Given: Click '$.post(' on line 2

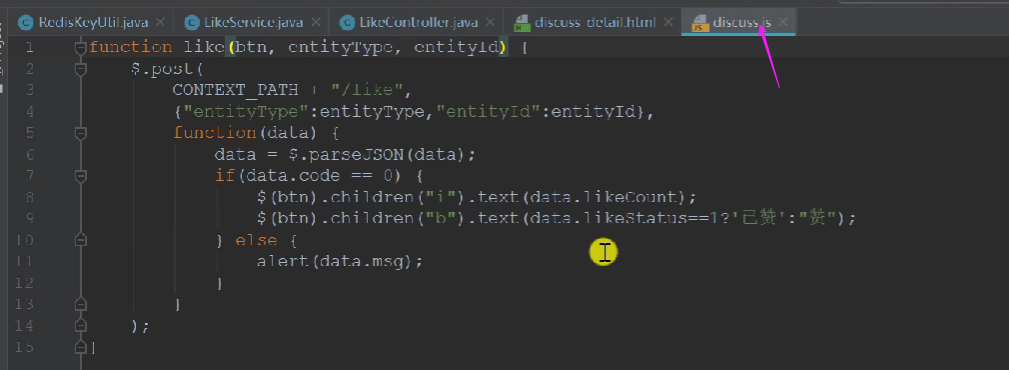Looking at the screenshot, I should click(x=167, y=69).
